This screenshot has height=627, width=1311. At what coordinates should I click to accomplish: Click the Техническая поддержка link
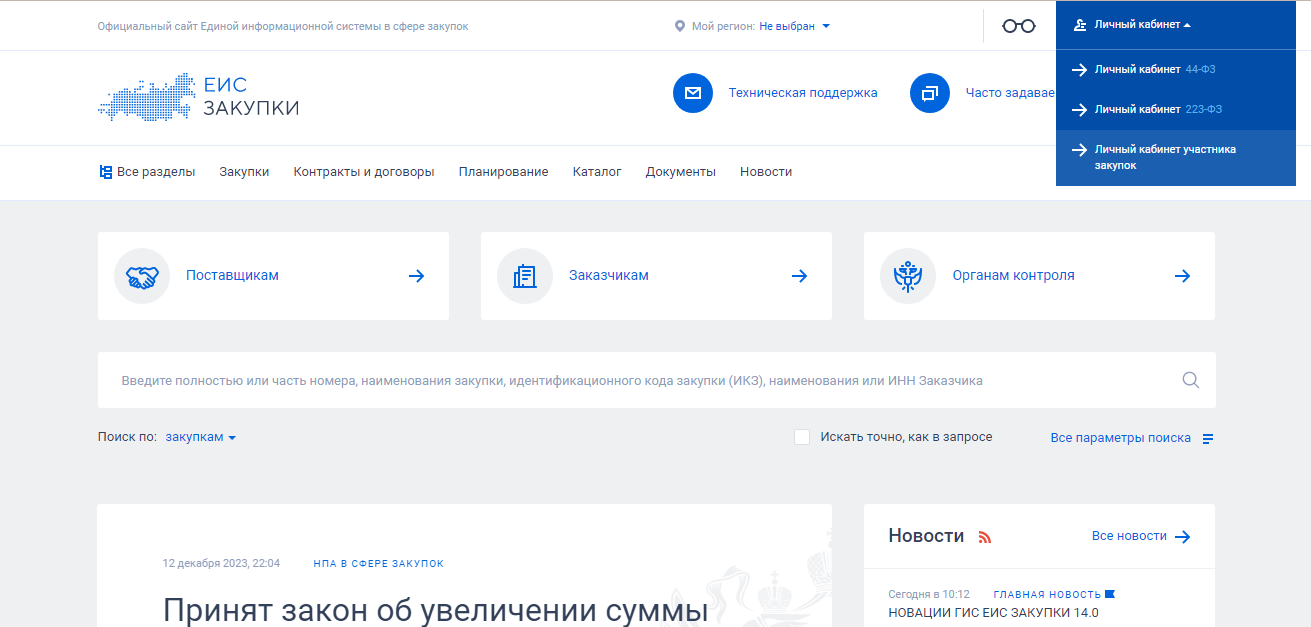tap(803, 93)
